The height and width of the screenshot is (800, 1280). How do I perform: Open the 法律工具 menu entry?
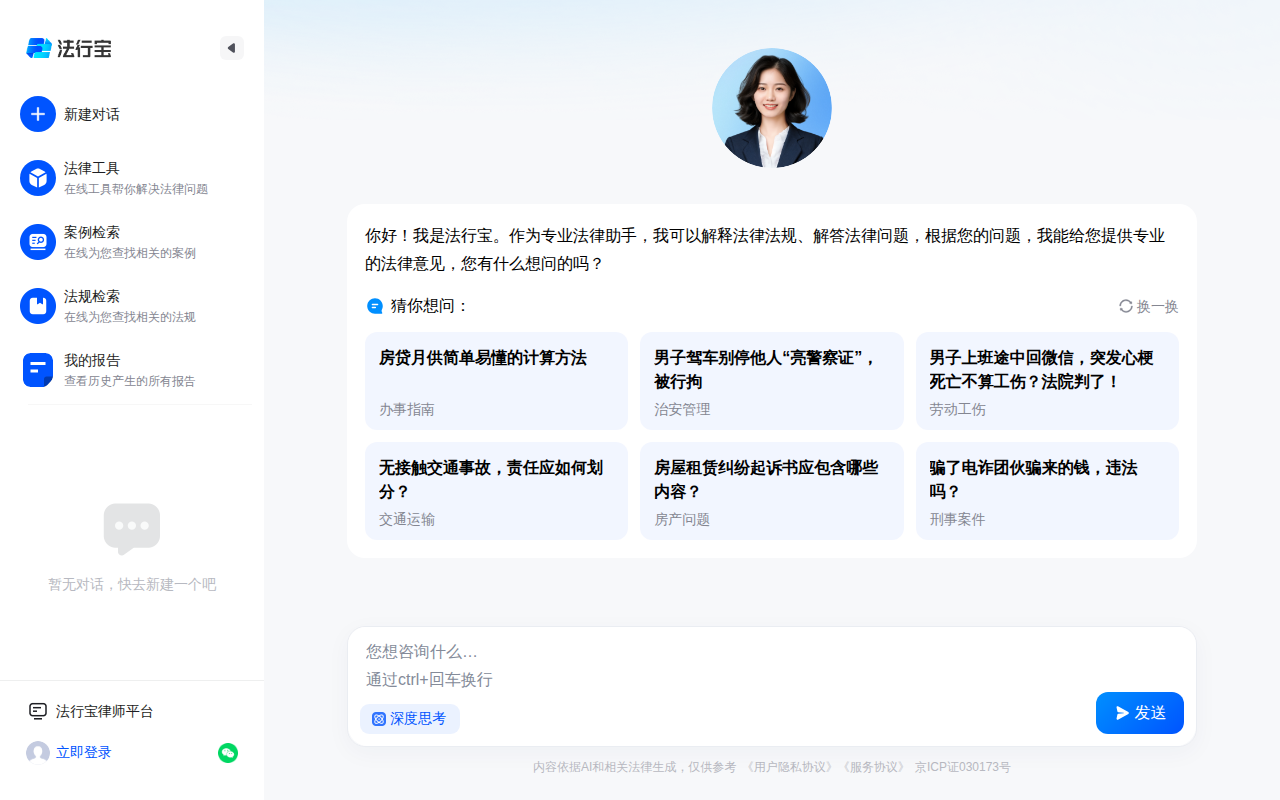(136, 178)
